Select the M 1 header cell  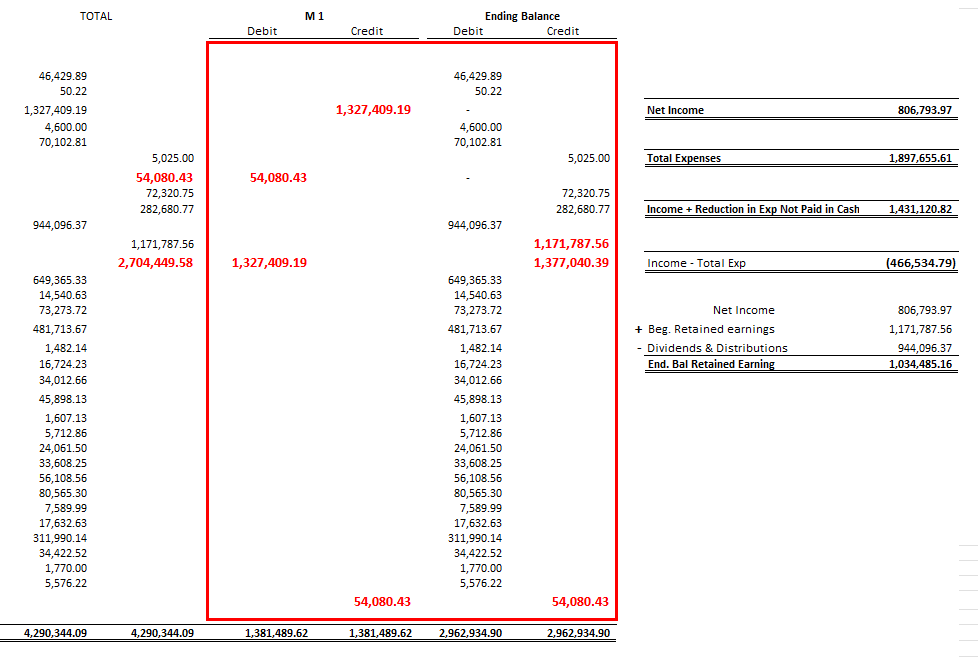pos(314,16)
